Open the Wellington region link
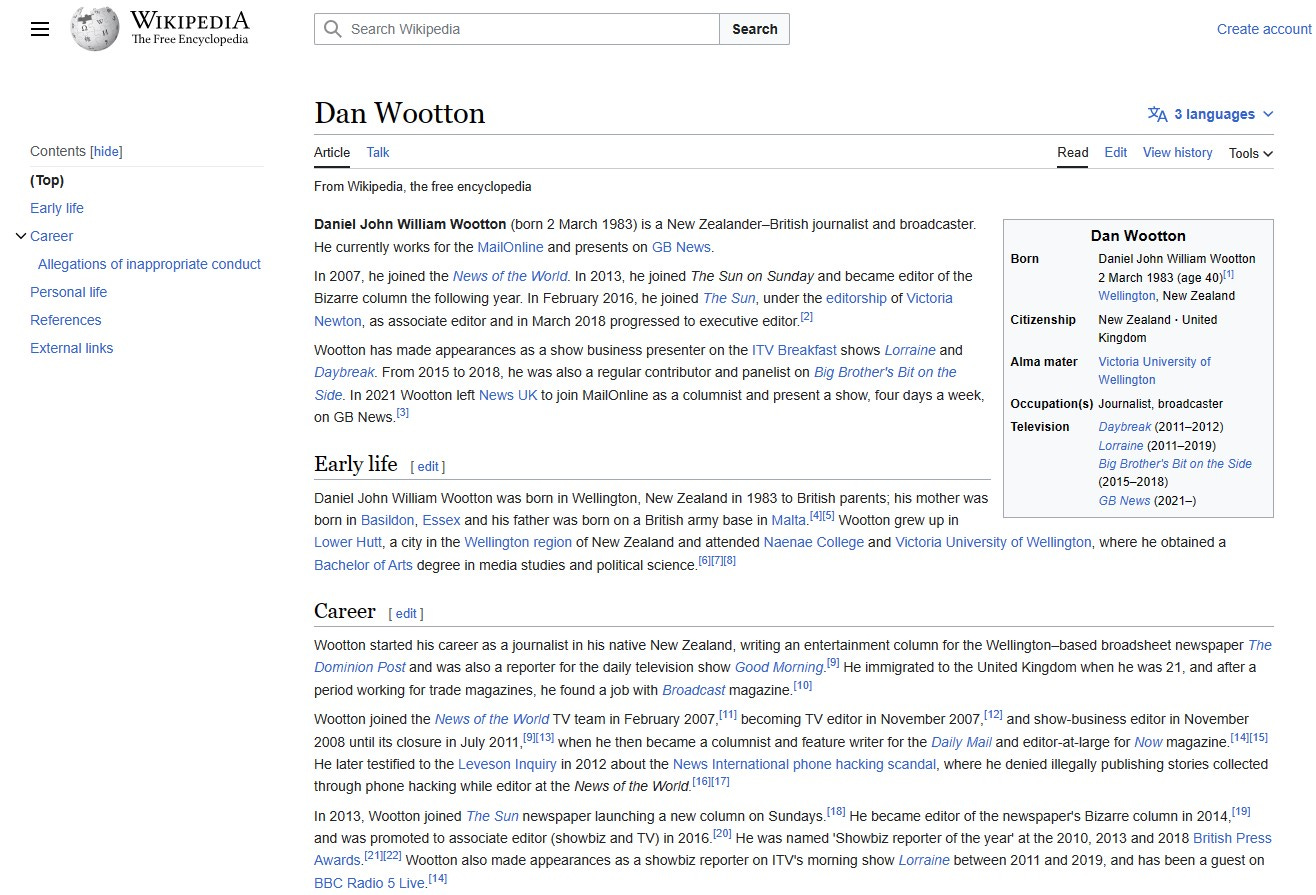This screenshot has width=1316, height=895. (x=518, y=542)
